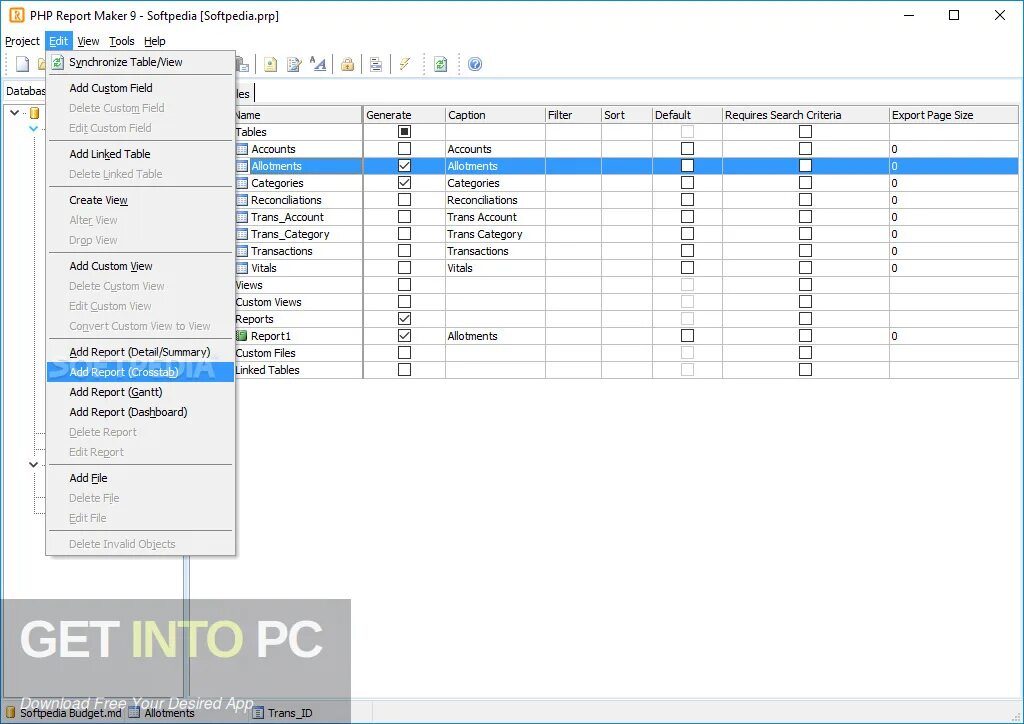Click the 'Reconciliations' caption cell

tap(495, 200)
